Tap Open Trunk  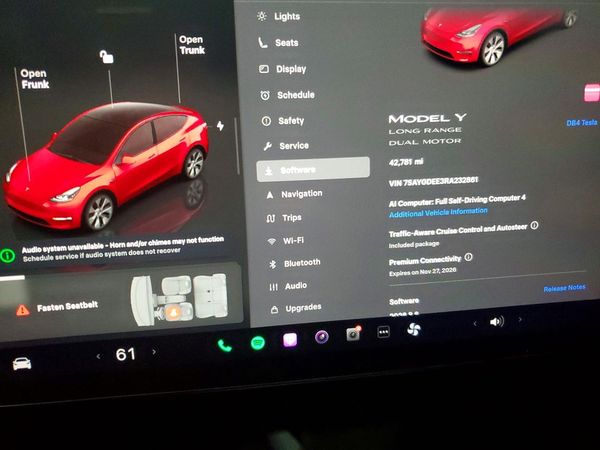coord(192,45)
